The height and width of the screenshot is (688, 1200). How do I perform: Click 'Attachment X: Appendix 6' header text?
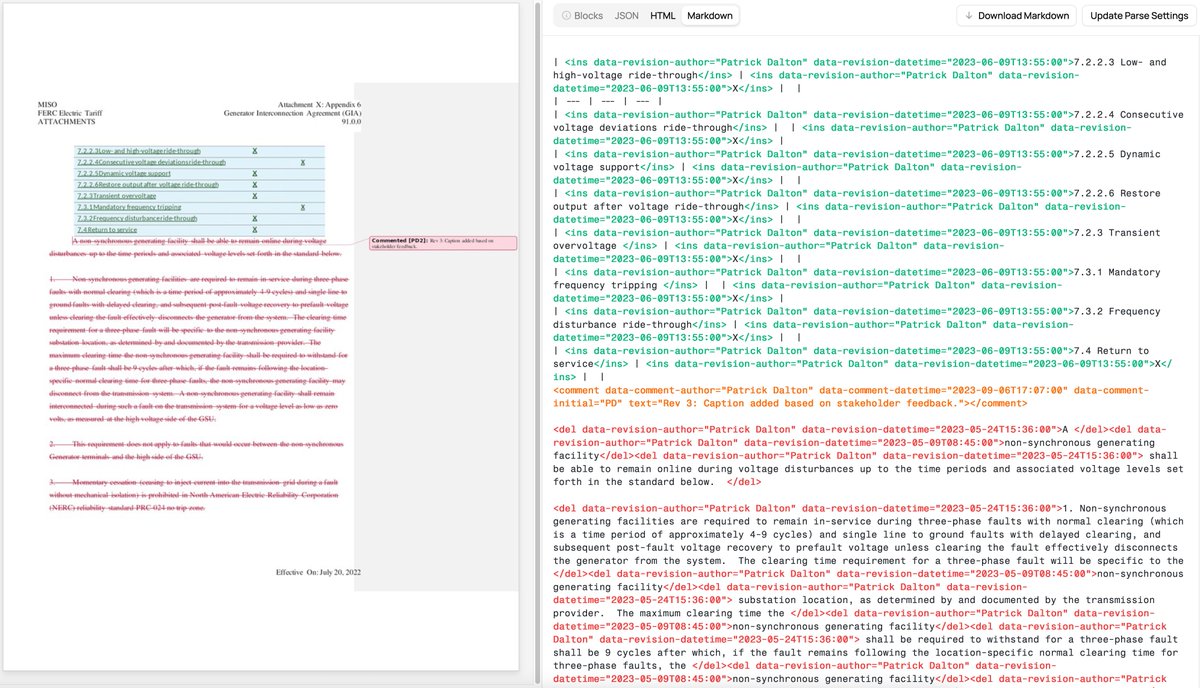click(319, 105)
